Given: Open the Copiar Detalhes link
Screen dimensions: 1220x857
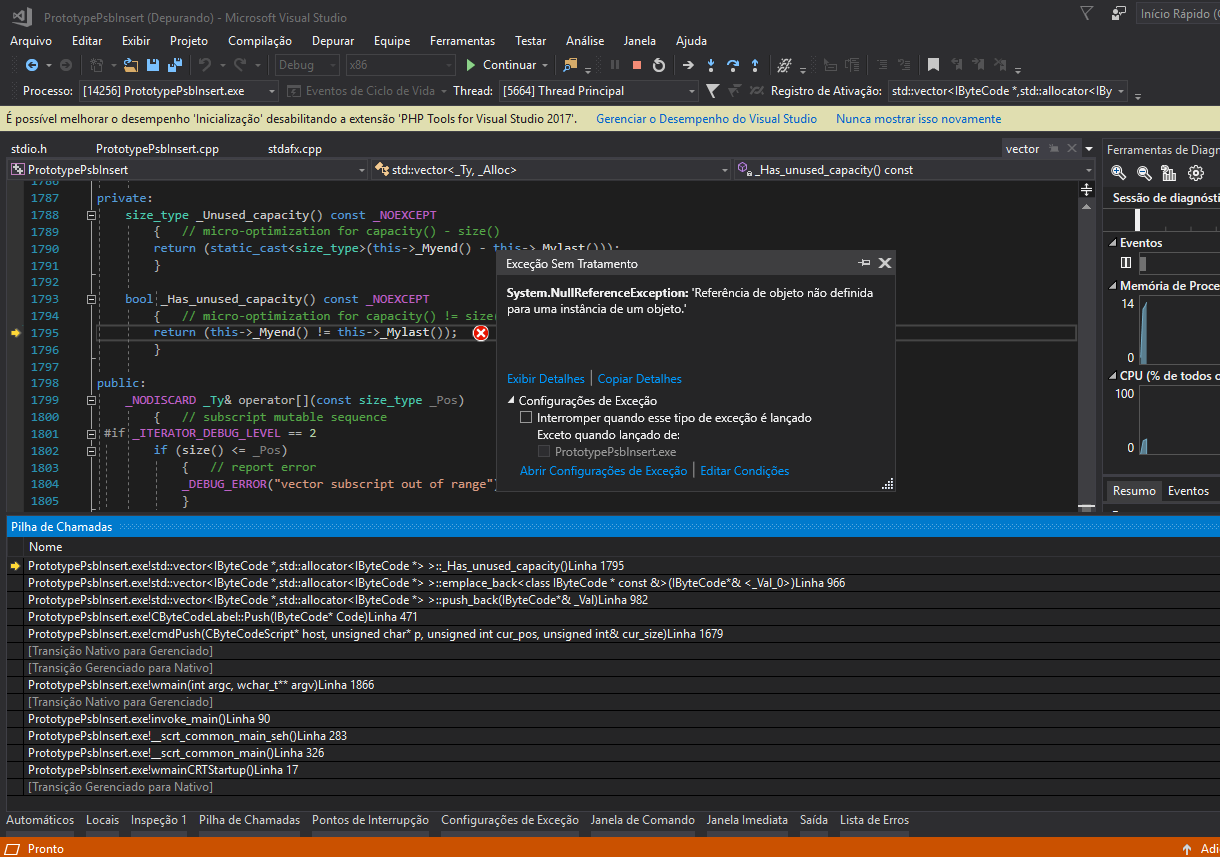Looking at the screenshot, I should 637,378.
